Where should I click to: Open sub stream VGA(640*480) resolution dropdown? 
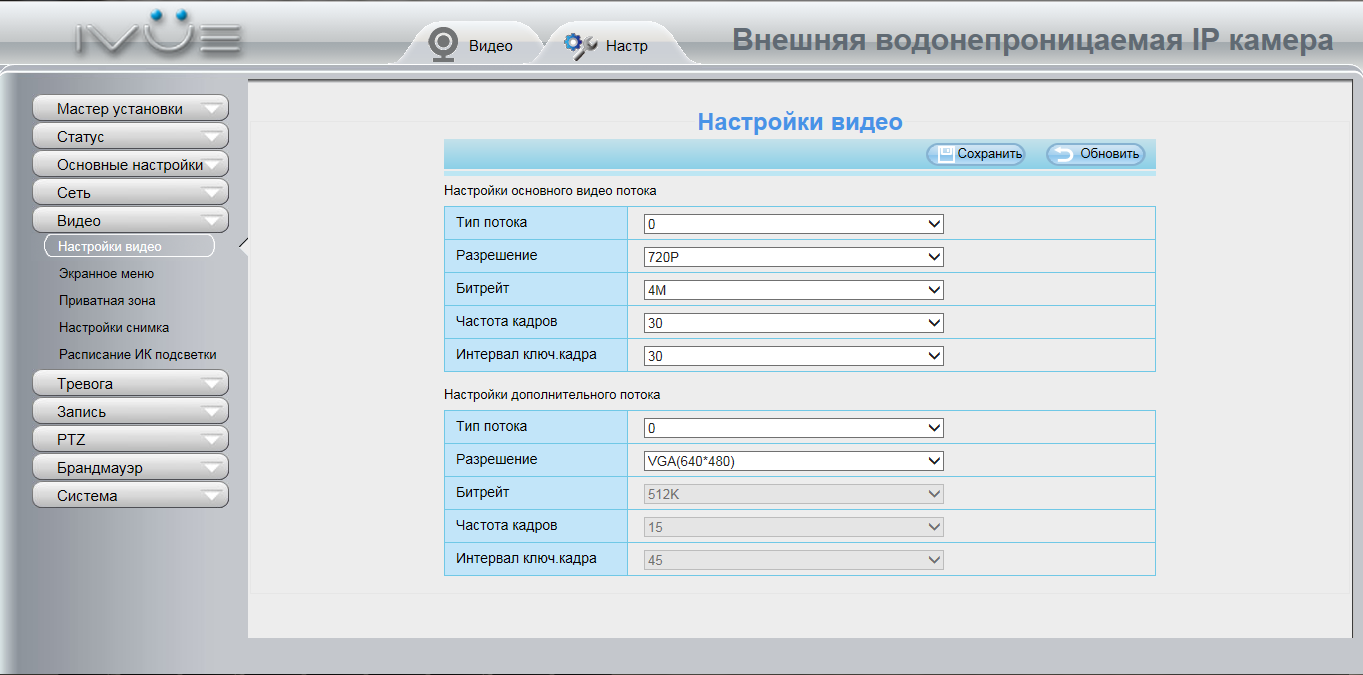click(x=794, y=461)
